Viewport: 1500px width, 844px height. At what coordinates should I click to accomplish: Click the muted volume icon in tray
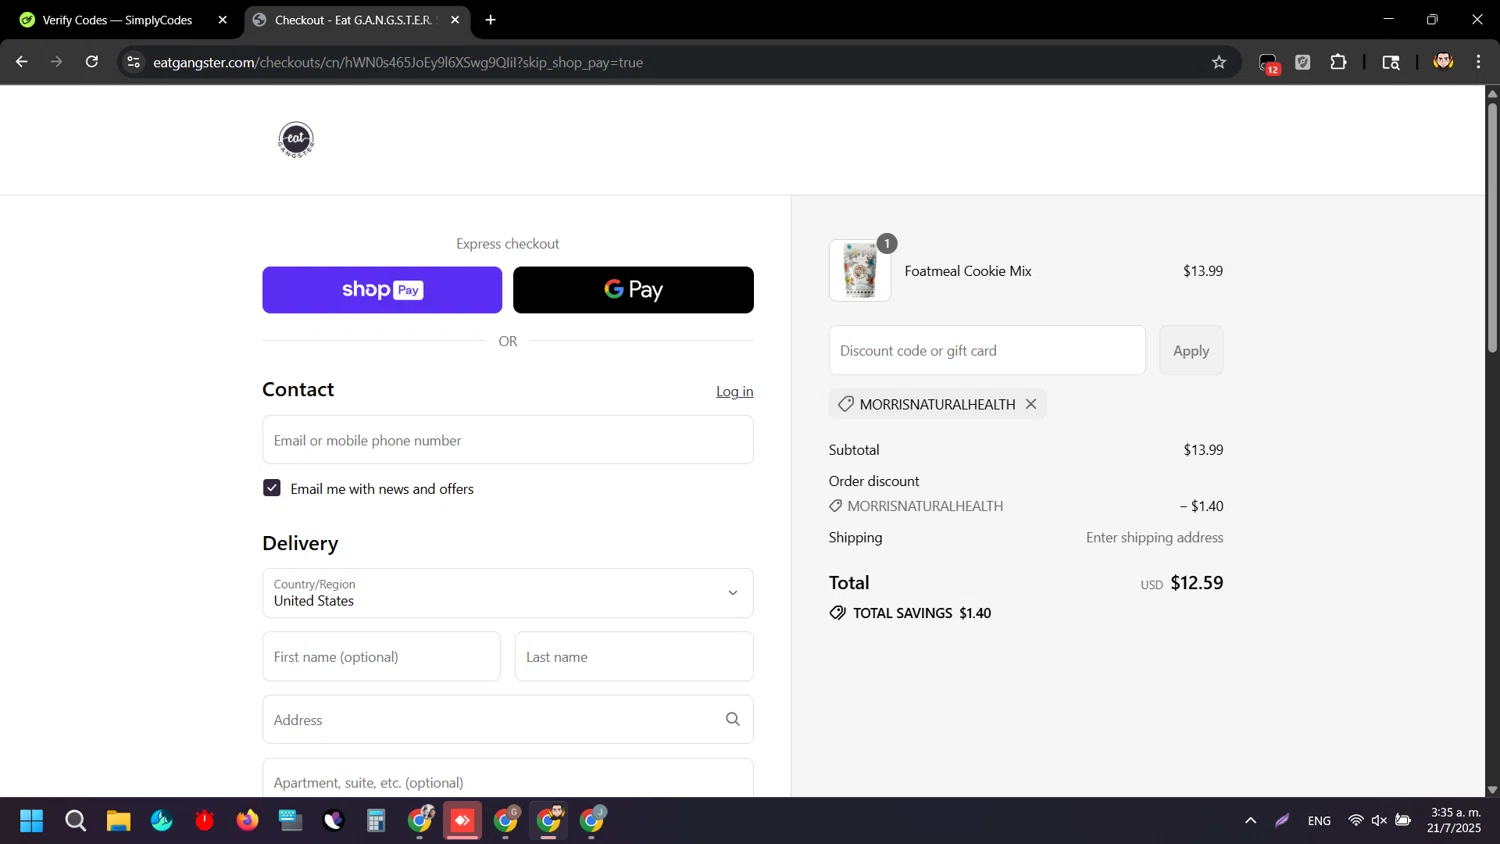1379,821
